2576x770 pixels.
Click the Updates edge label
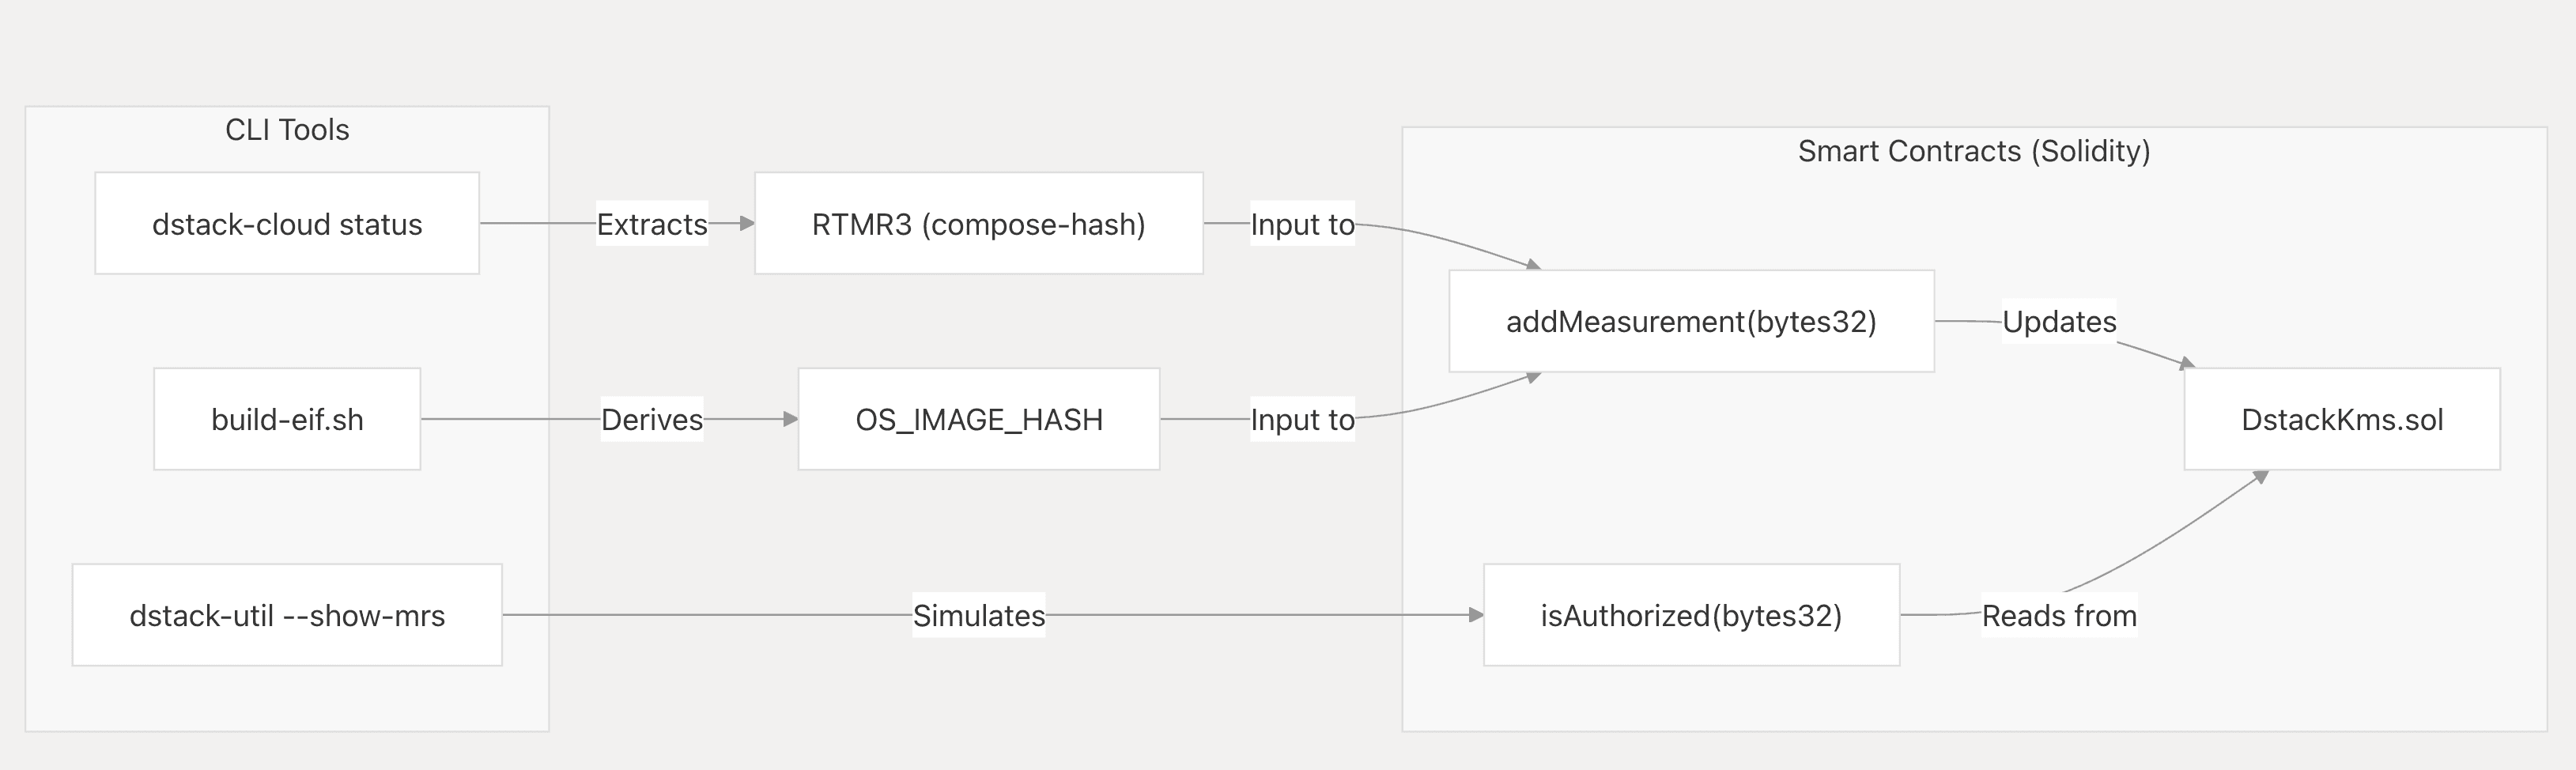click(x=2059, y=321)
